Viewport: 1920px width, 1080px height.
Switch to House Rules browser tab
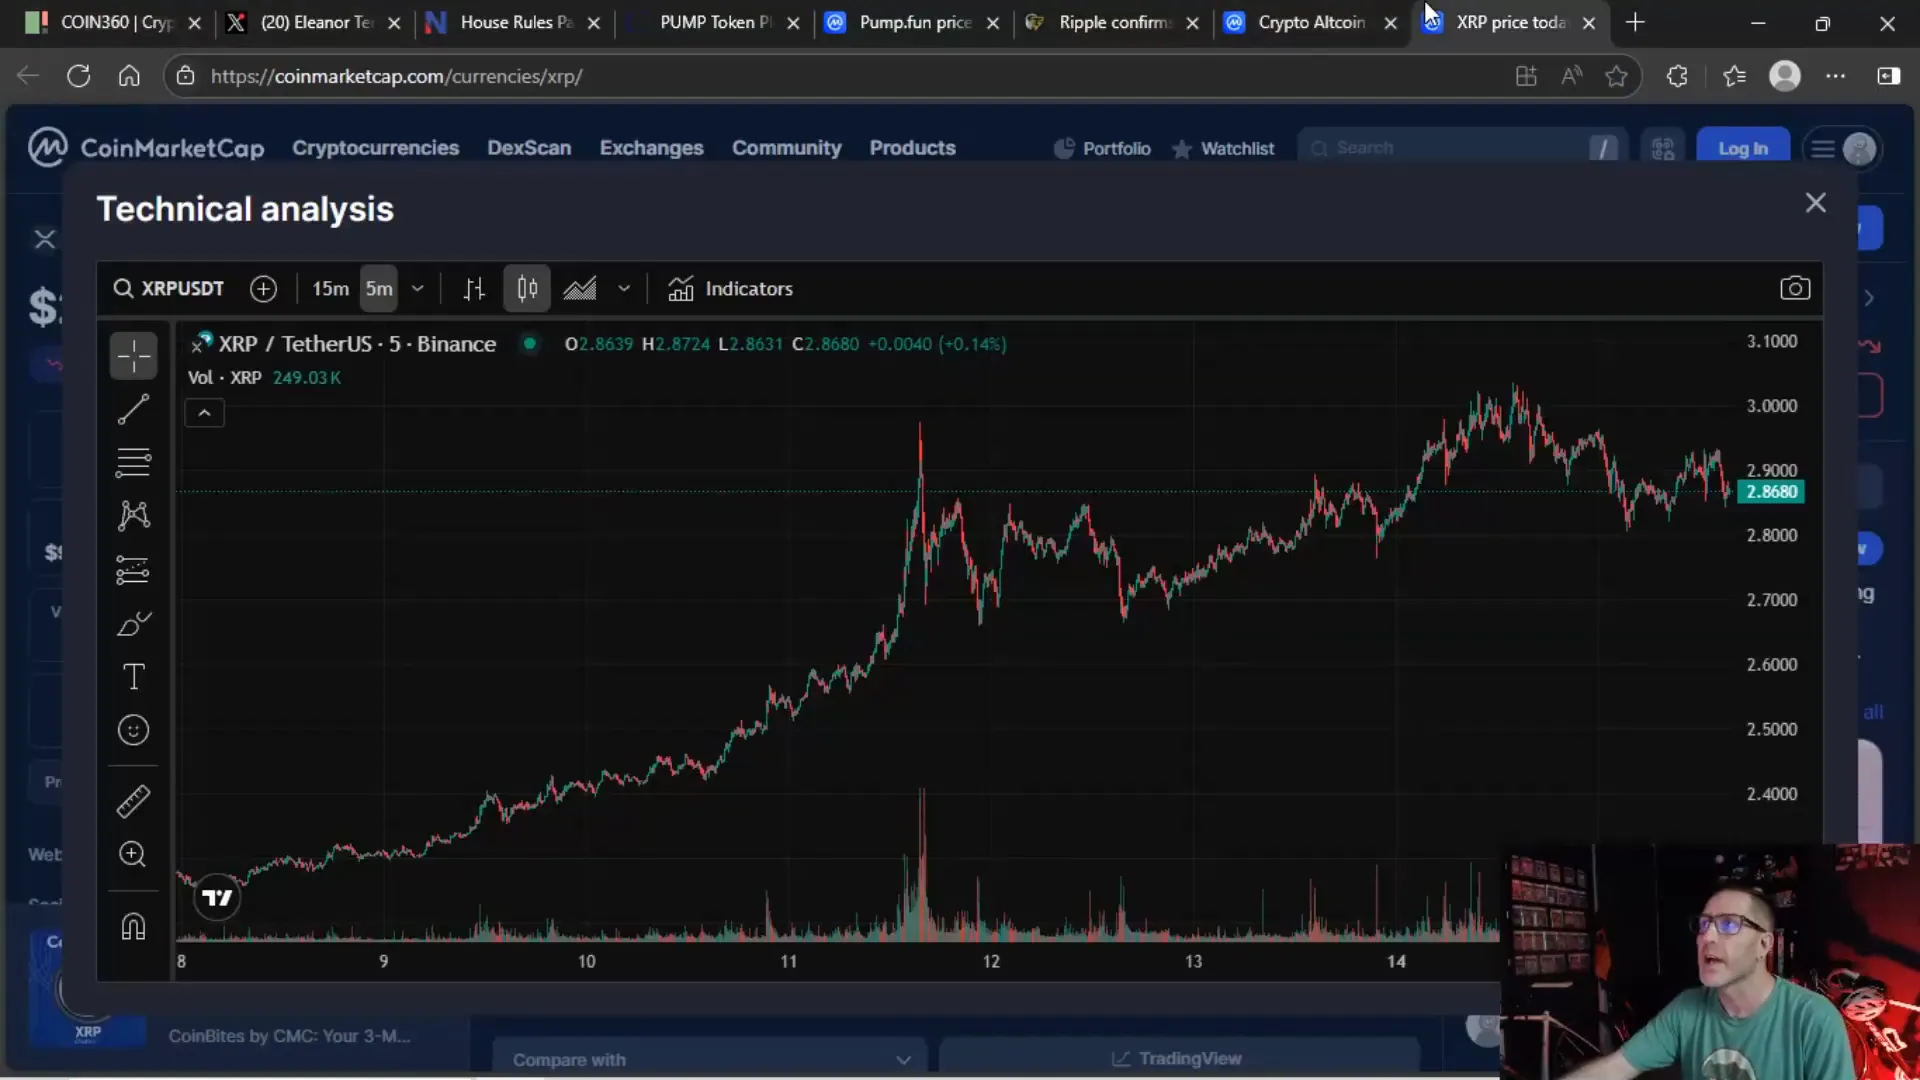pos(512,22)
